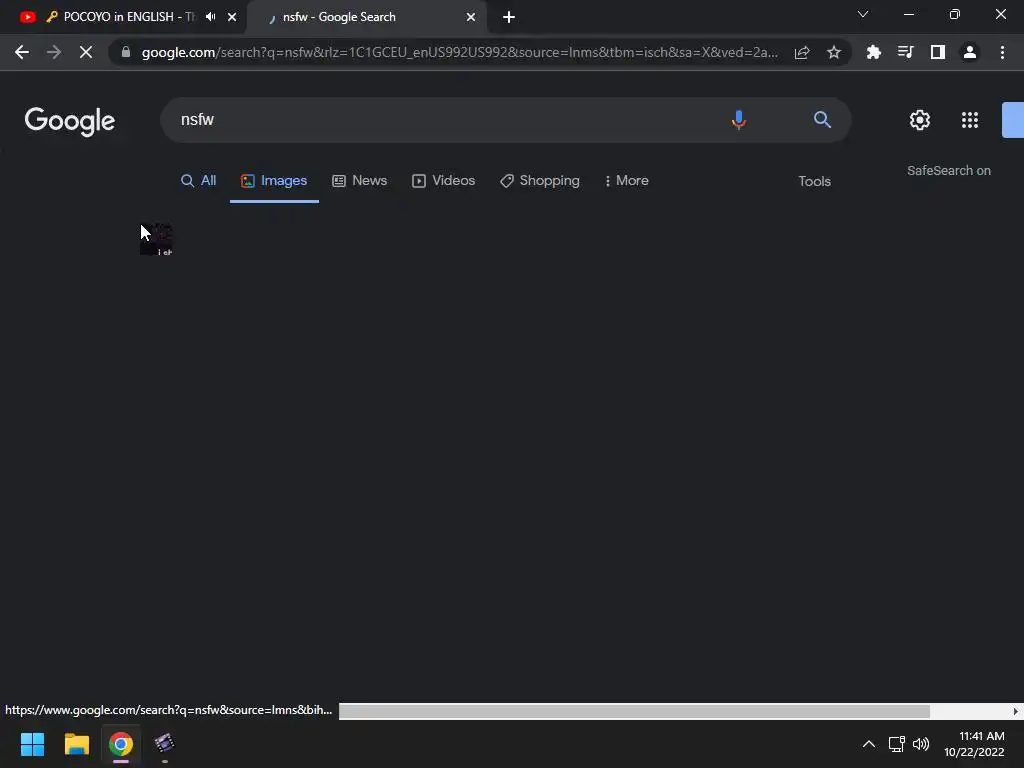1024x768 pixels.
Task: Click the blue search magnifier button
Action: 822,120
